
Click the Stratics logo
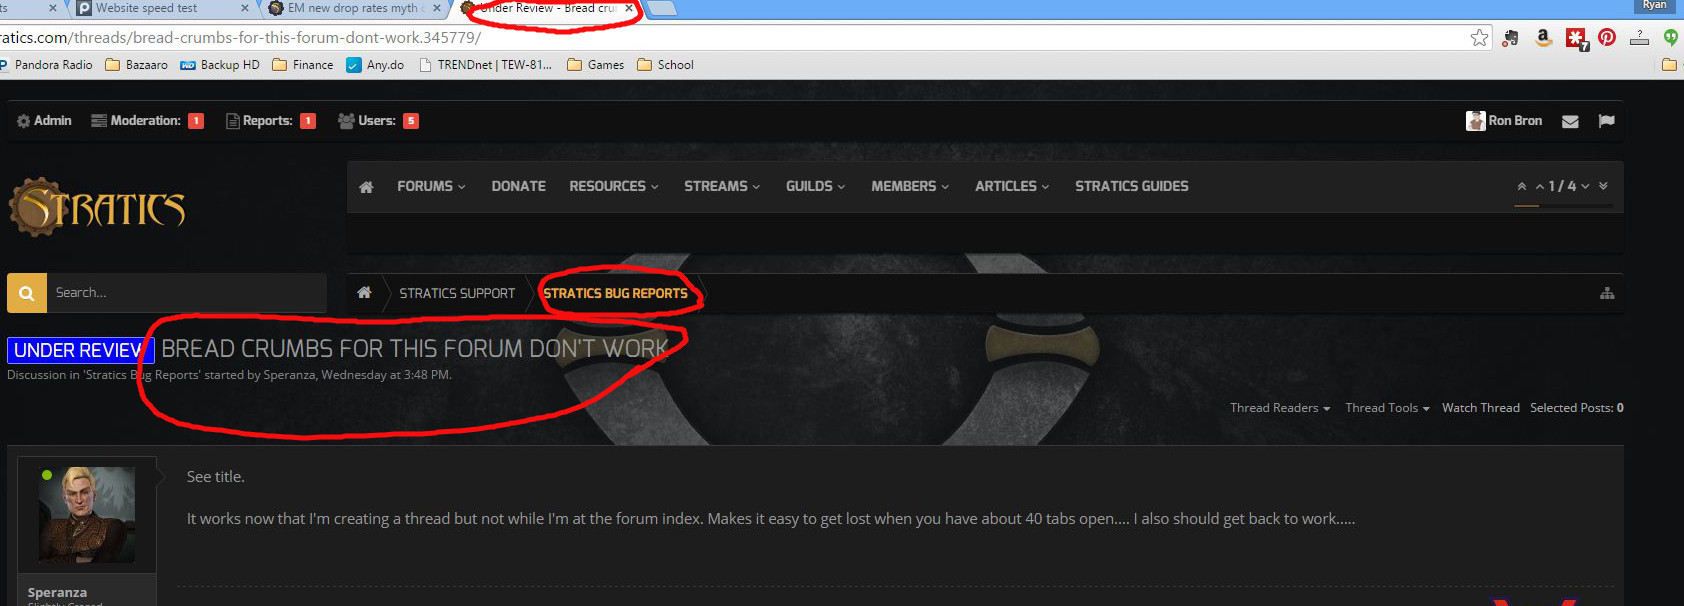pos(97,207)
